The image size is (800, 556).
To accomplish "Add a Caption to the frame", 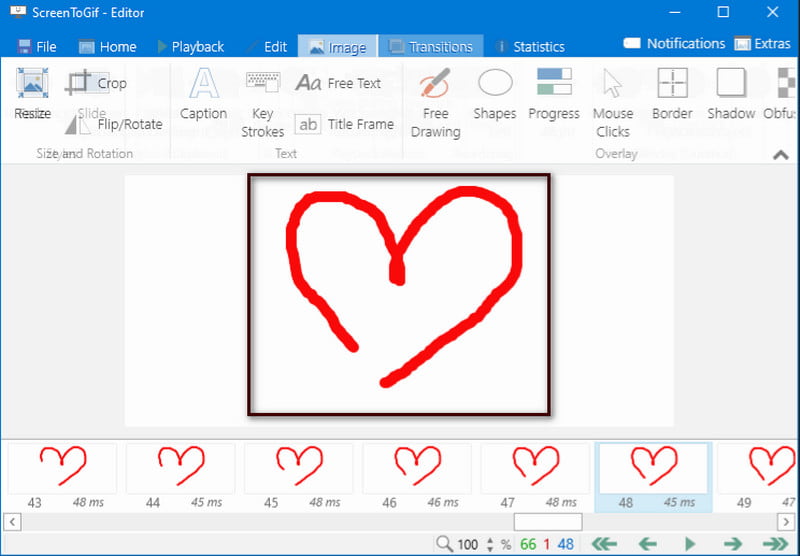I will [204, 95].
